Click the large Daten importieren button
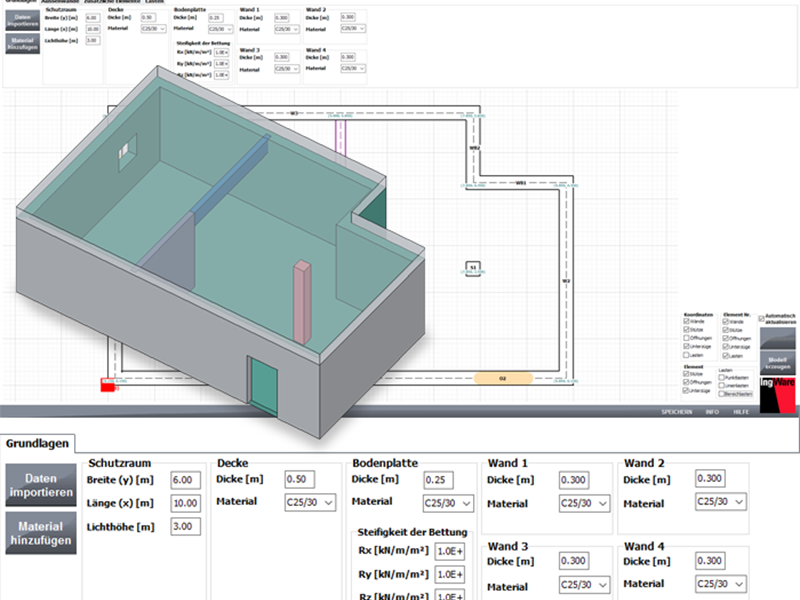 point(42,486)
